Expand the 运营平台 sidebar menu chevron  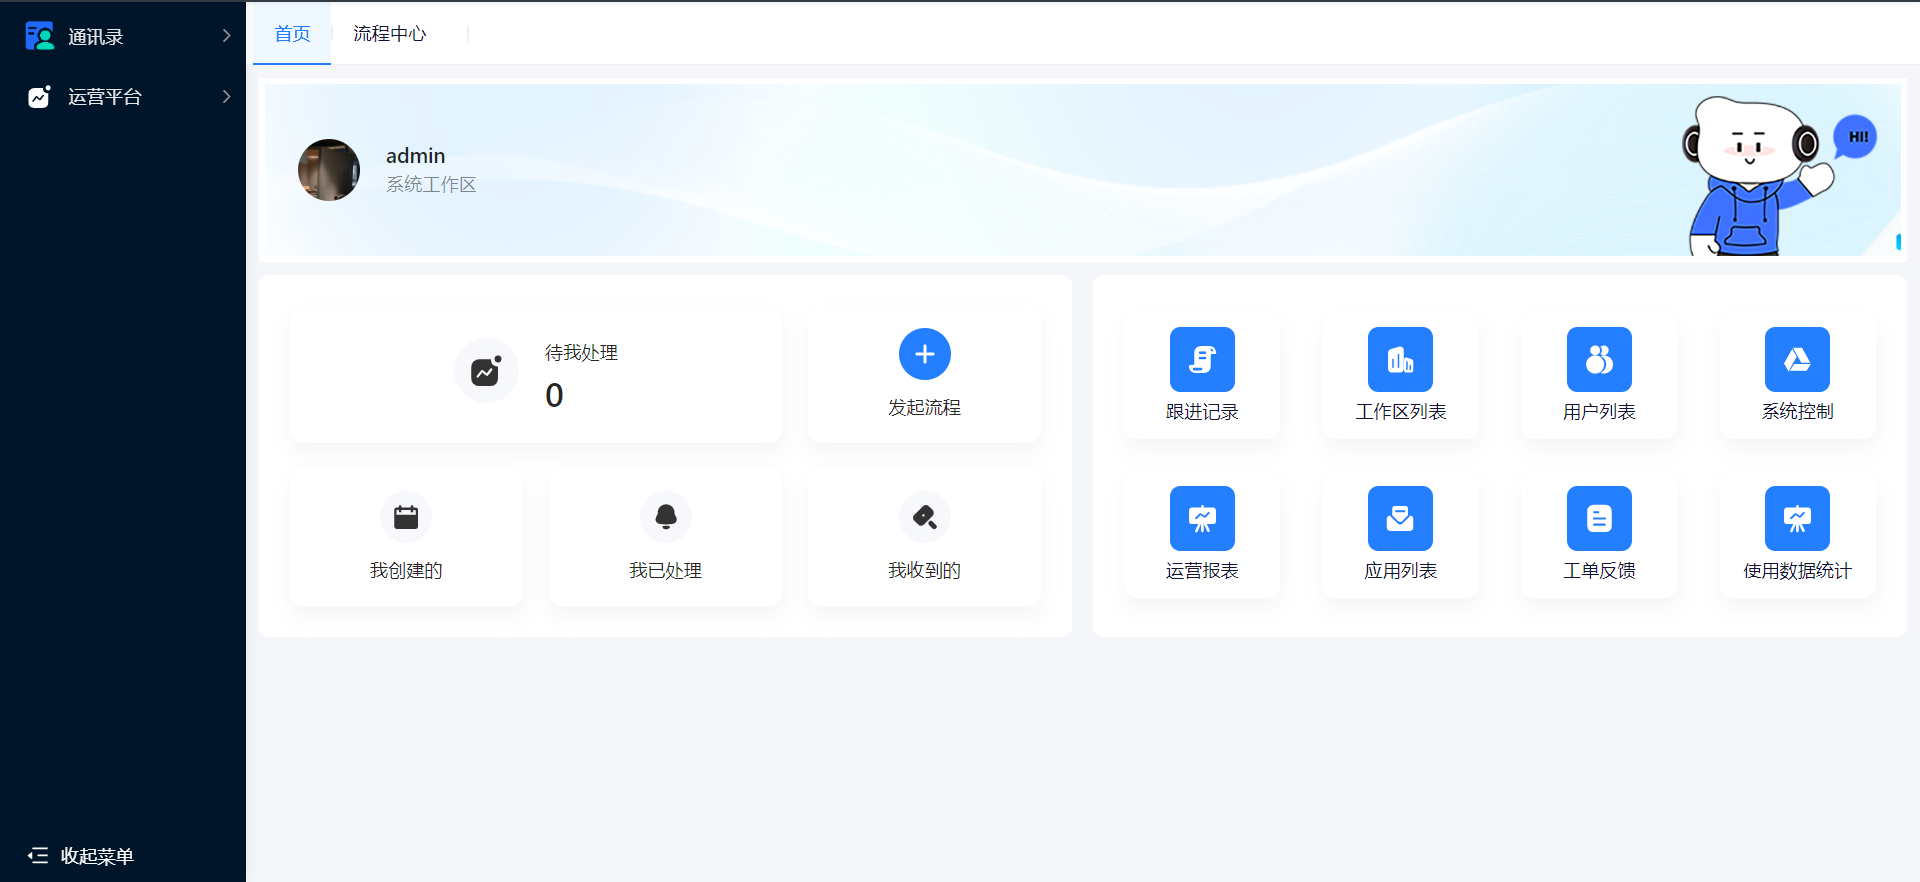pyautogui.click(x=226, y=97)
